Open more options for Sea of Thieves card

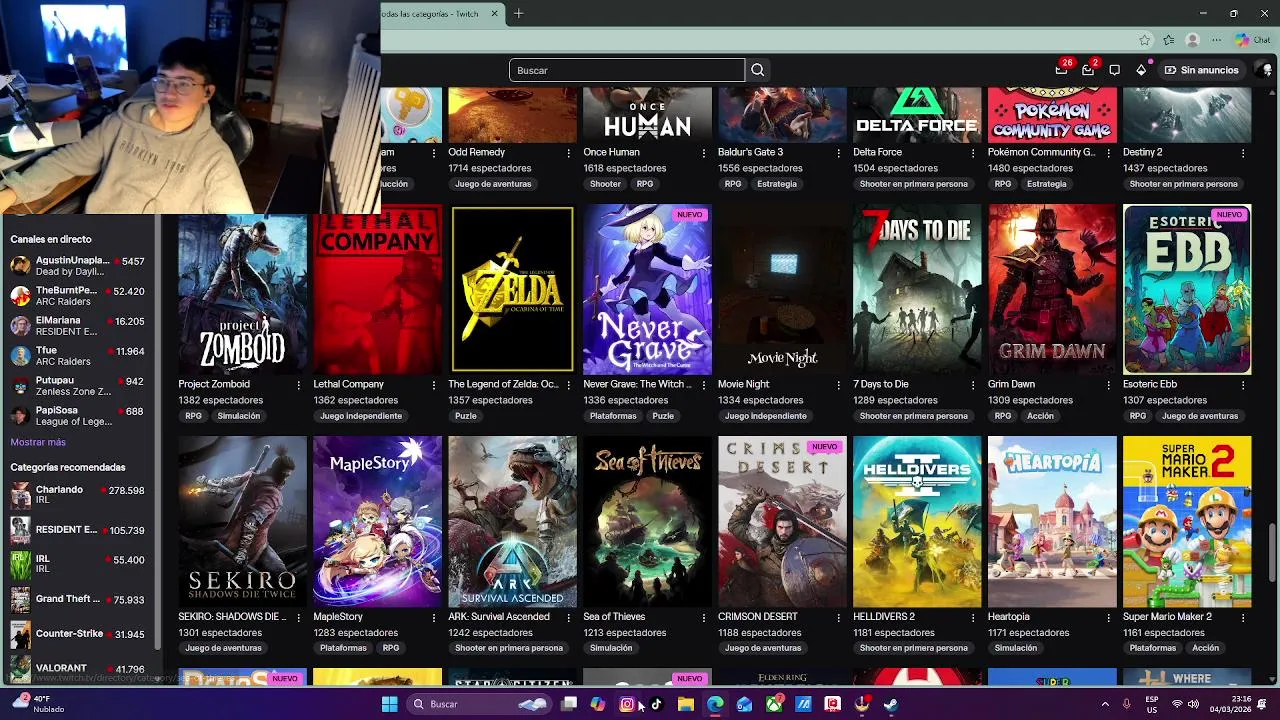coord(703,617)
